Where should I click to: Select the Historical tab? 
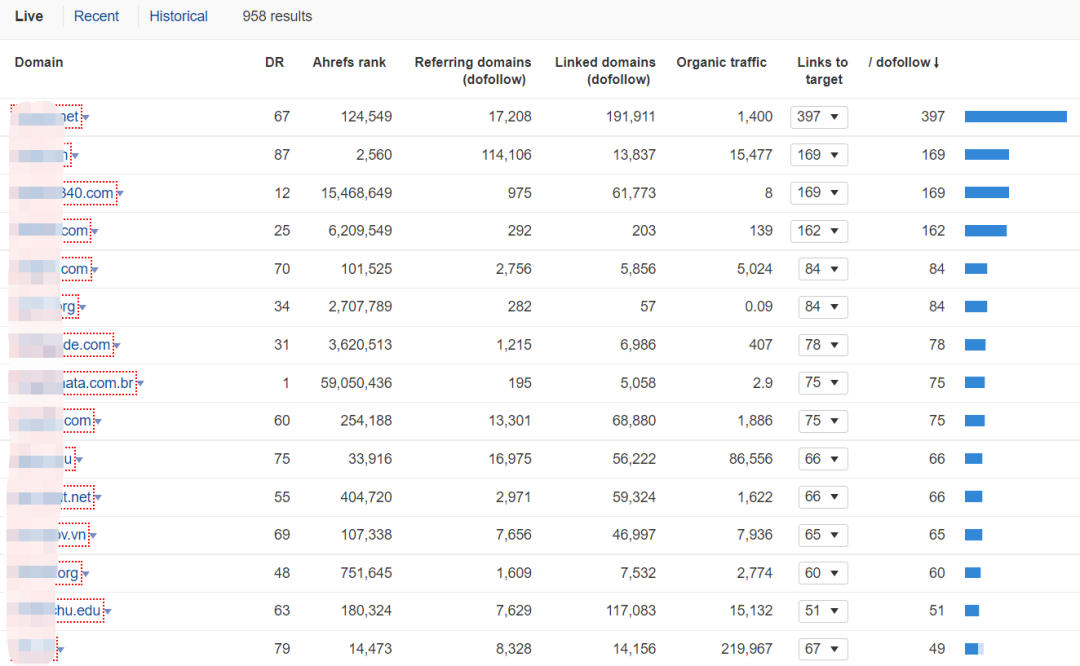click(x=178, y=16)
